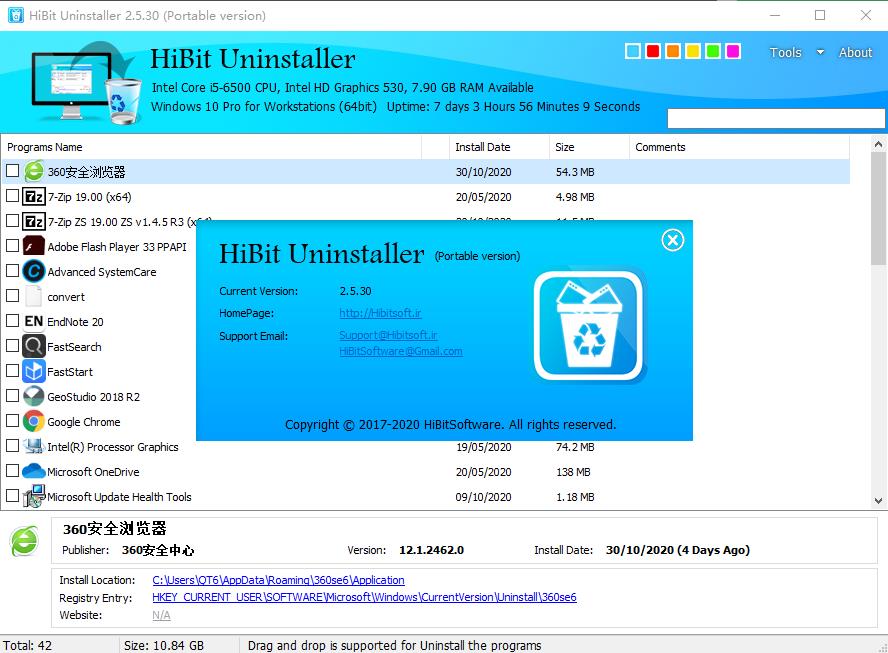Viewport: 888px width, 653px height.
Task: Check the 360安全浏览器 checkbox
Action: (x=12, y=170)
